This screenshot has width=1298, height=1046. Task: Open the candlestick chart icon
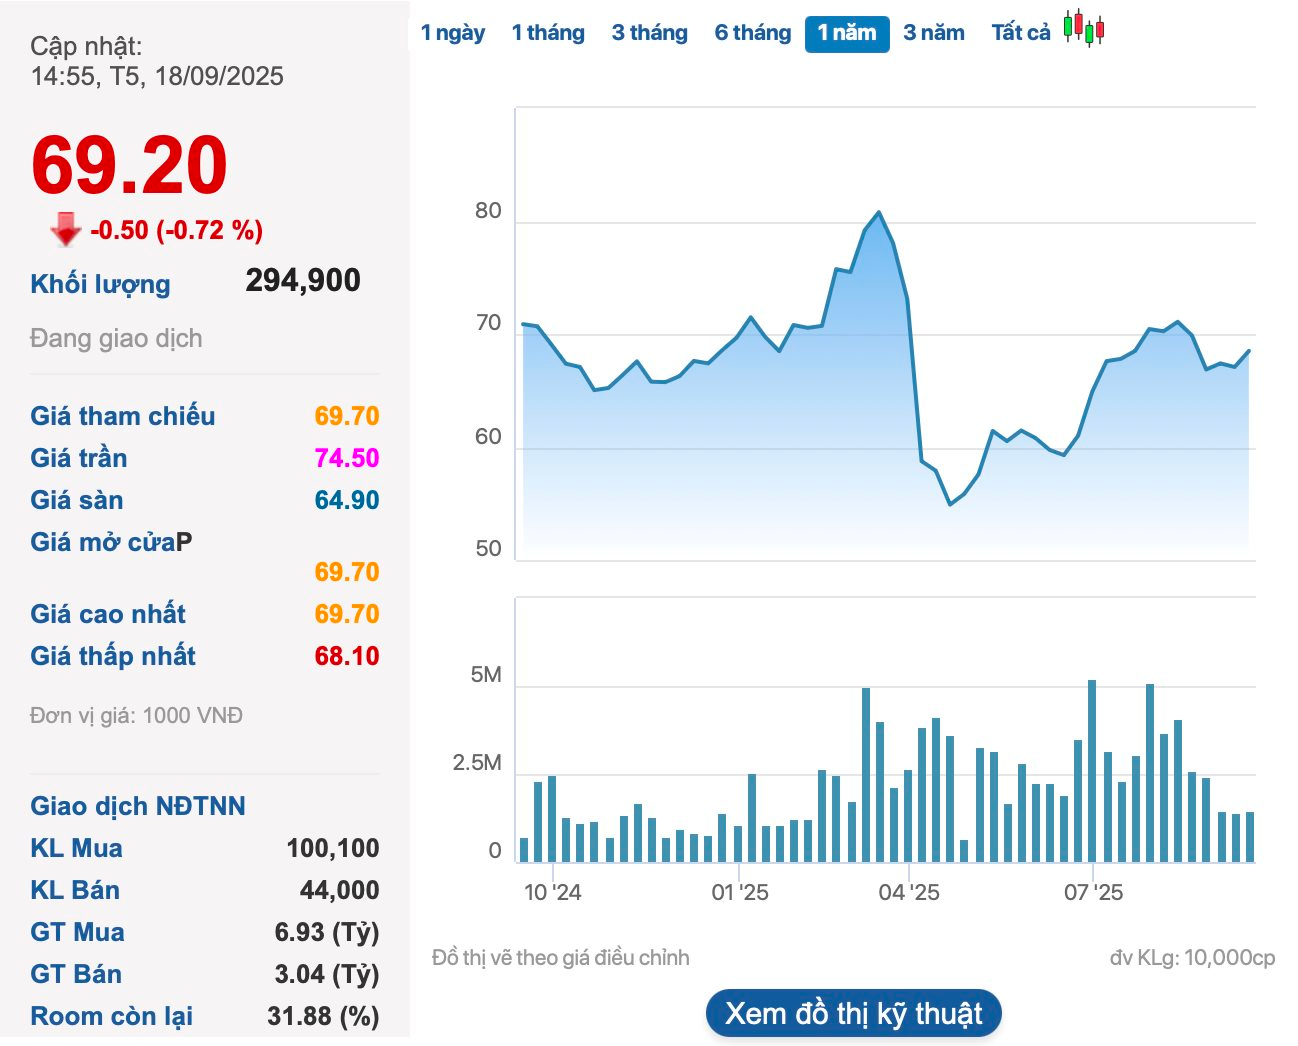(x=1084, y=28)
